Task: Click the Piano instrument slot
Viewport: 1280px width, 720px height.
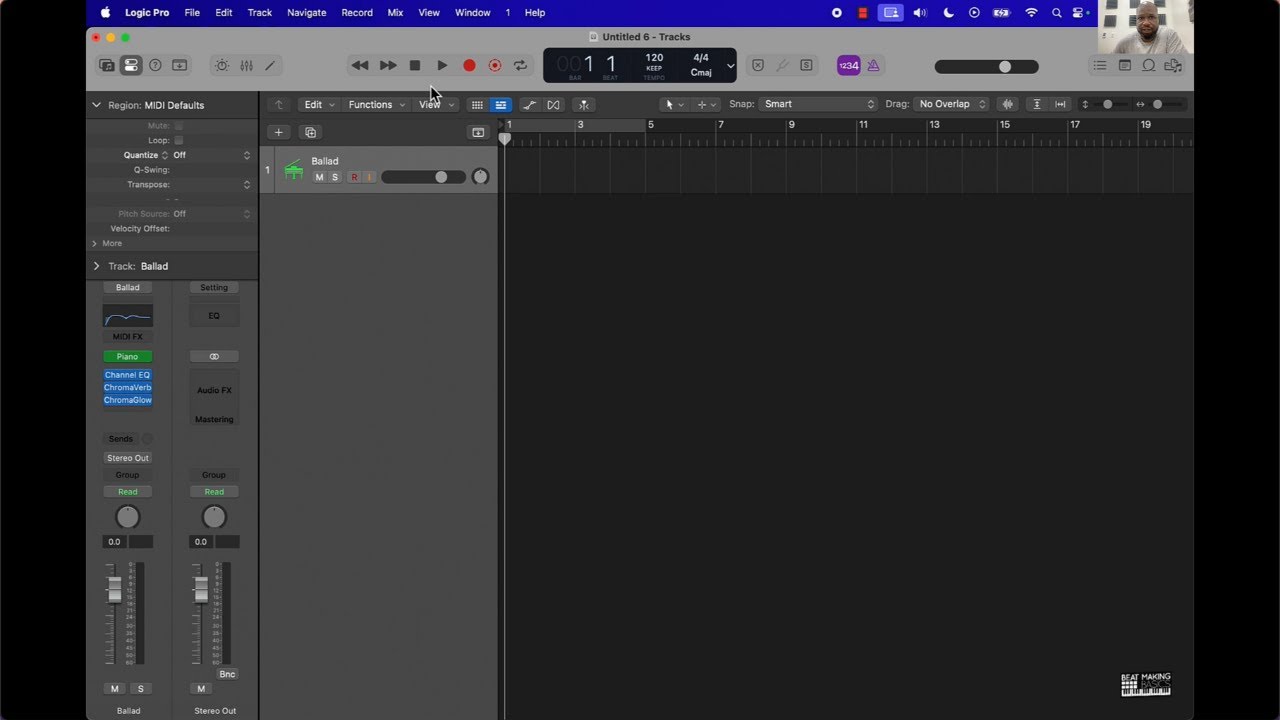Action: pyautogui.click(x=127, y=357)
